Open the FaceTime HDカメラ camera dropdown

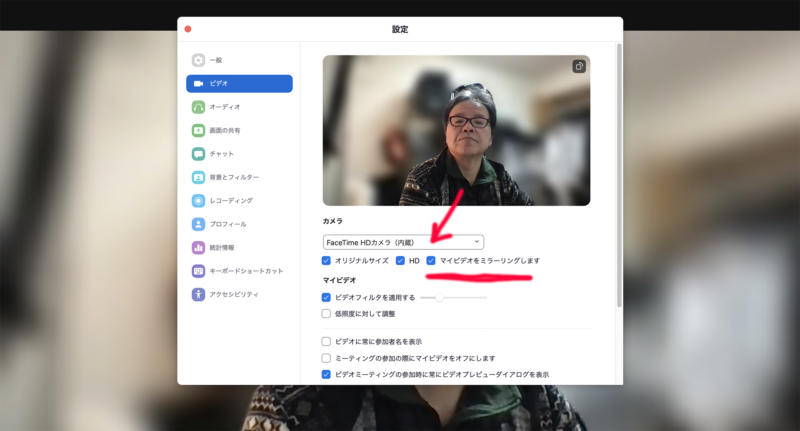[x=403, y=242]
